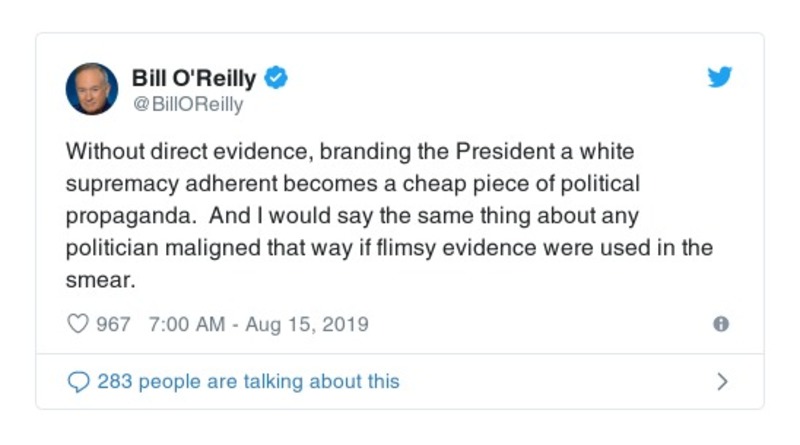Click the blue speech bubble reply icon

(77, 381)
